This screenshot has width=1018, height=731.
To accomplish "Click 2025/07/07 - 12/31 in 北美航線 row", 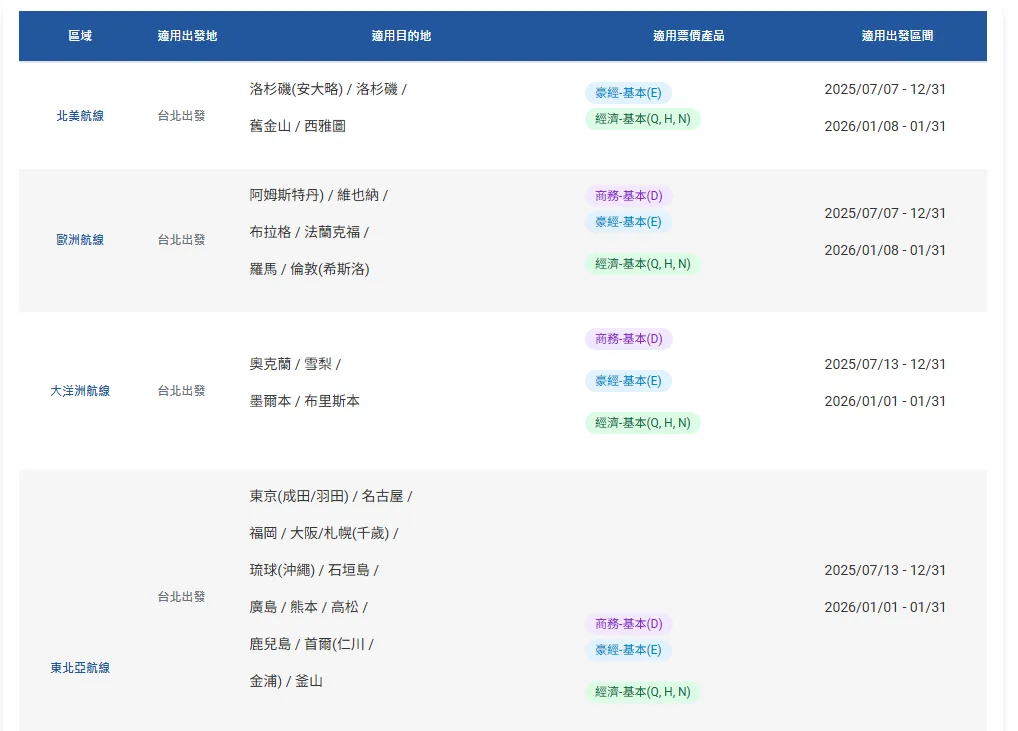I will pyautogui.click(x=885, y=89).
